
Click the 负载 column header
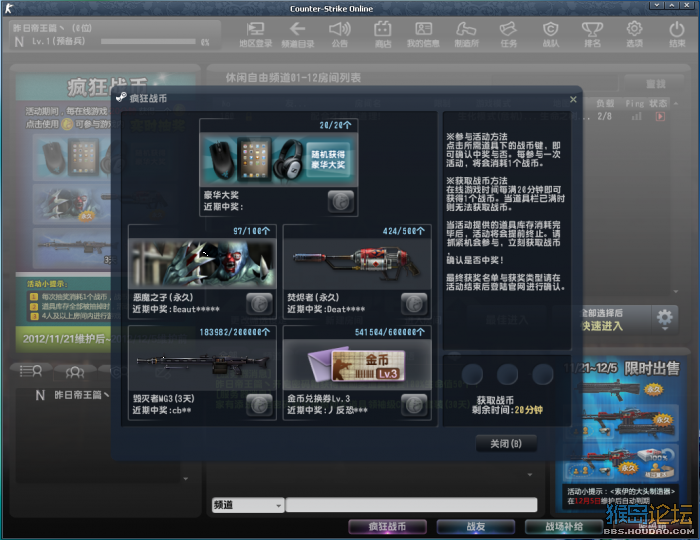click(x=605, y=104)
